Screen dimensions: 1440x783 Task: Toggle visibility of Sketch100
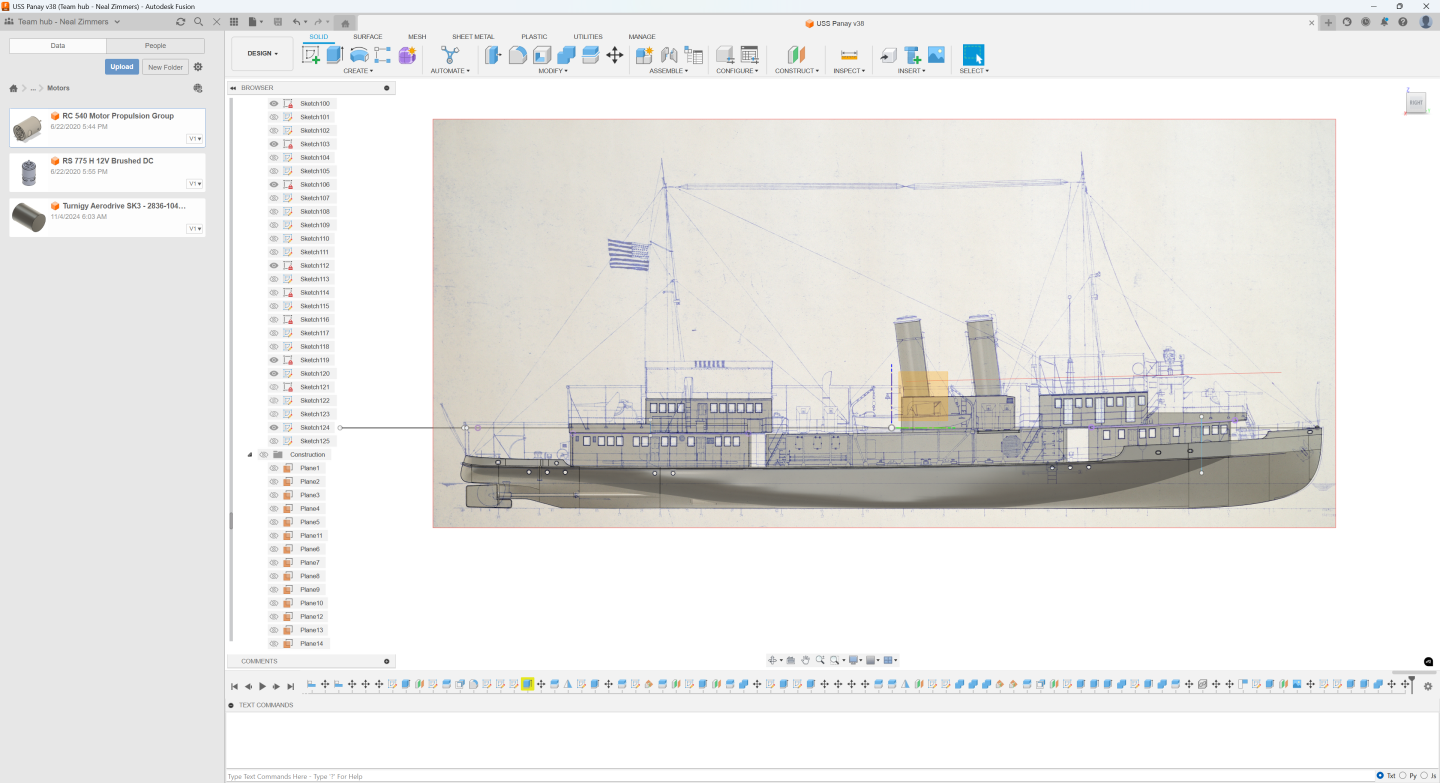coord(274,103)
